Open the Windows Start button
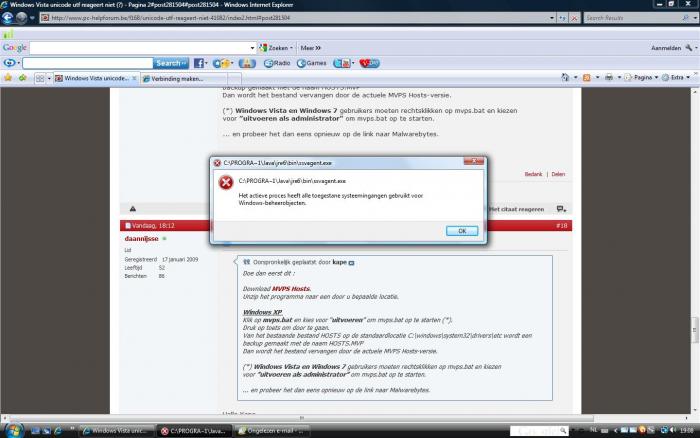The image size is (700, 438). coord(13,430)
